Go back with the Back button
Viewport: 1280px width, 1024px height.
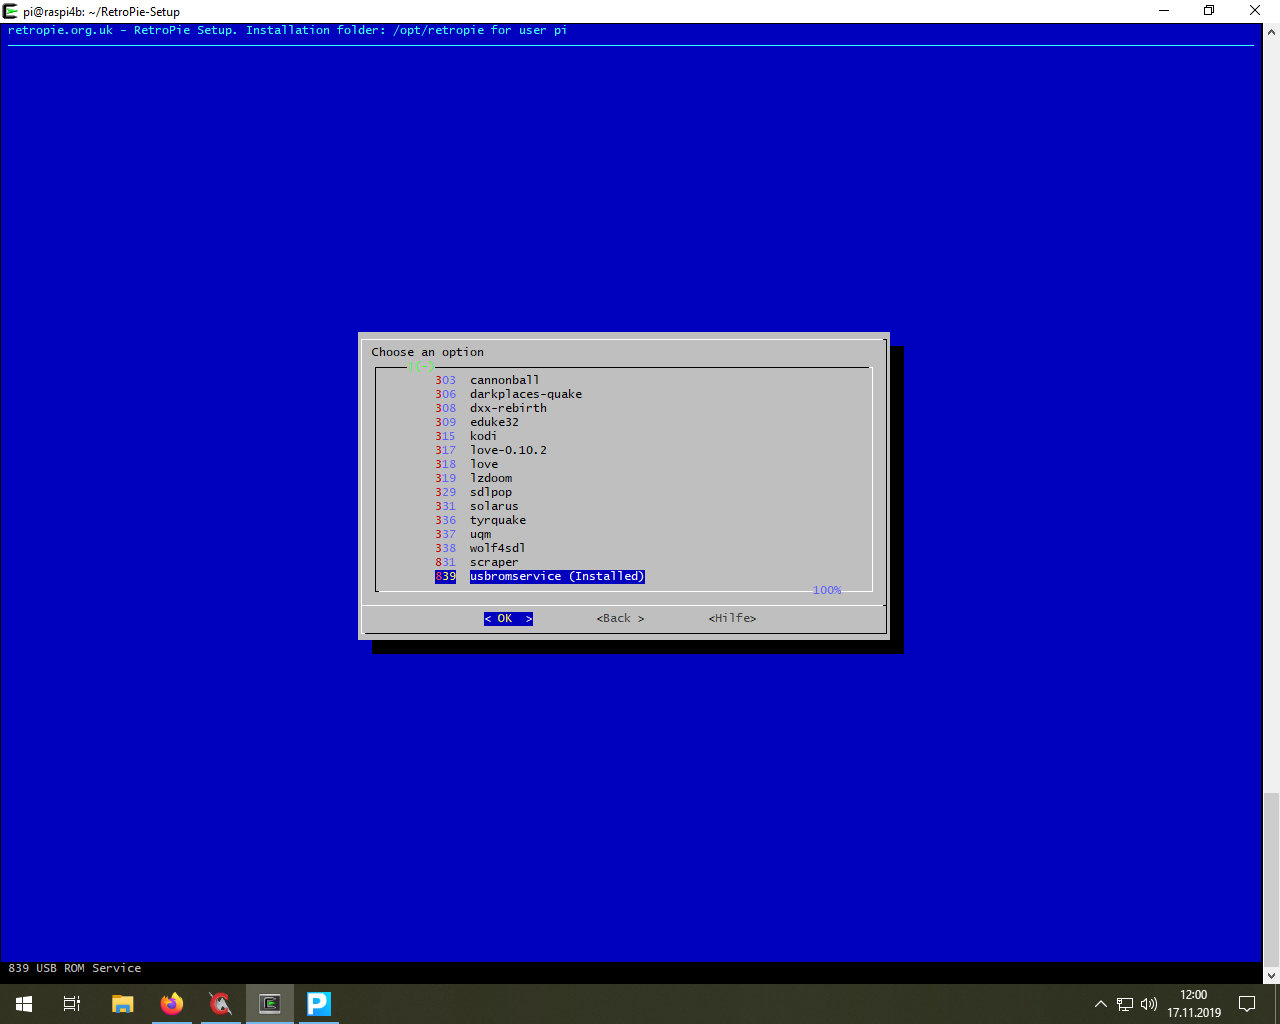click(x=620, y=618)
